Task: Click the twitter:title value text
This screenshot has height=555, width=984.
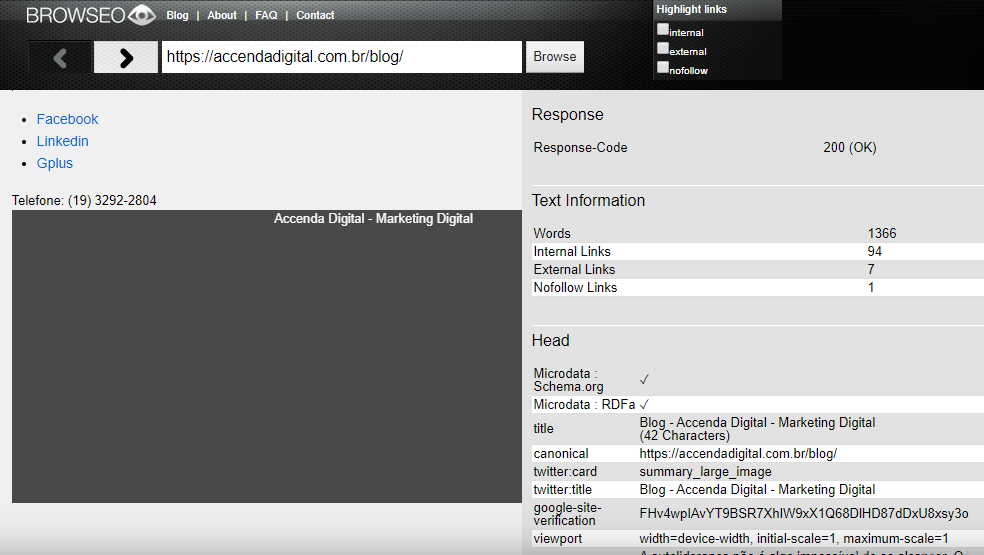Action: (757, 490)
